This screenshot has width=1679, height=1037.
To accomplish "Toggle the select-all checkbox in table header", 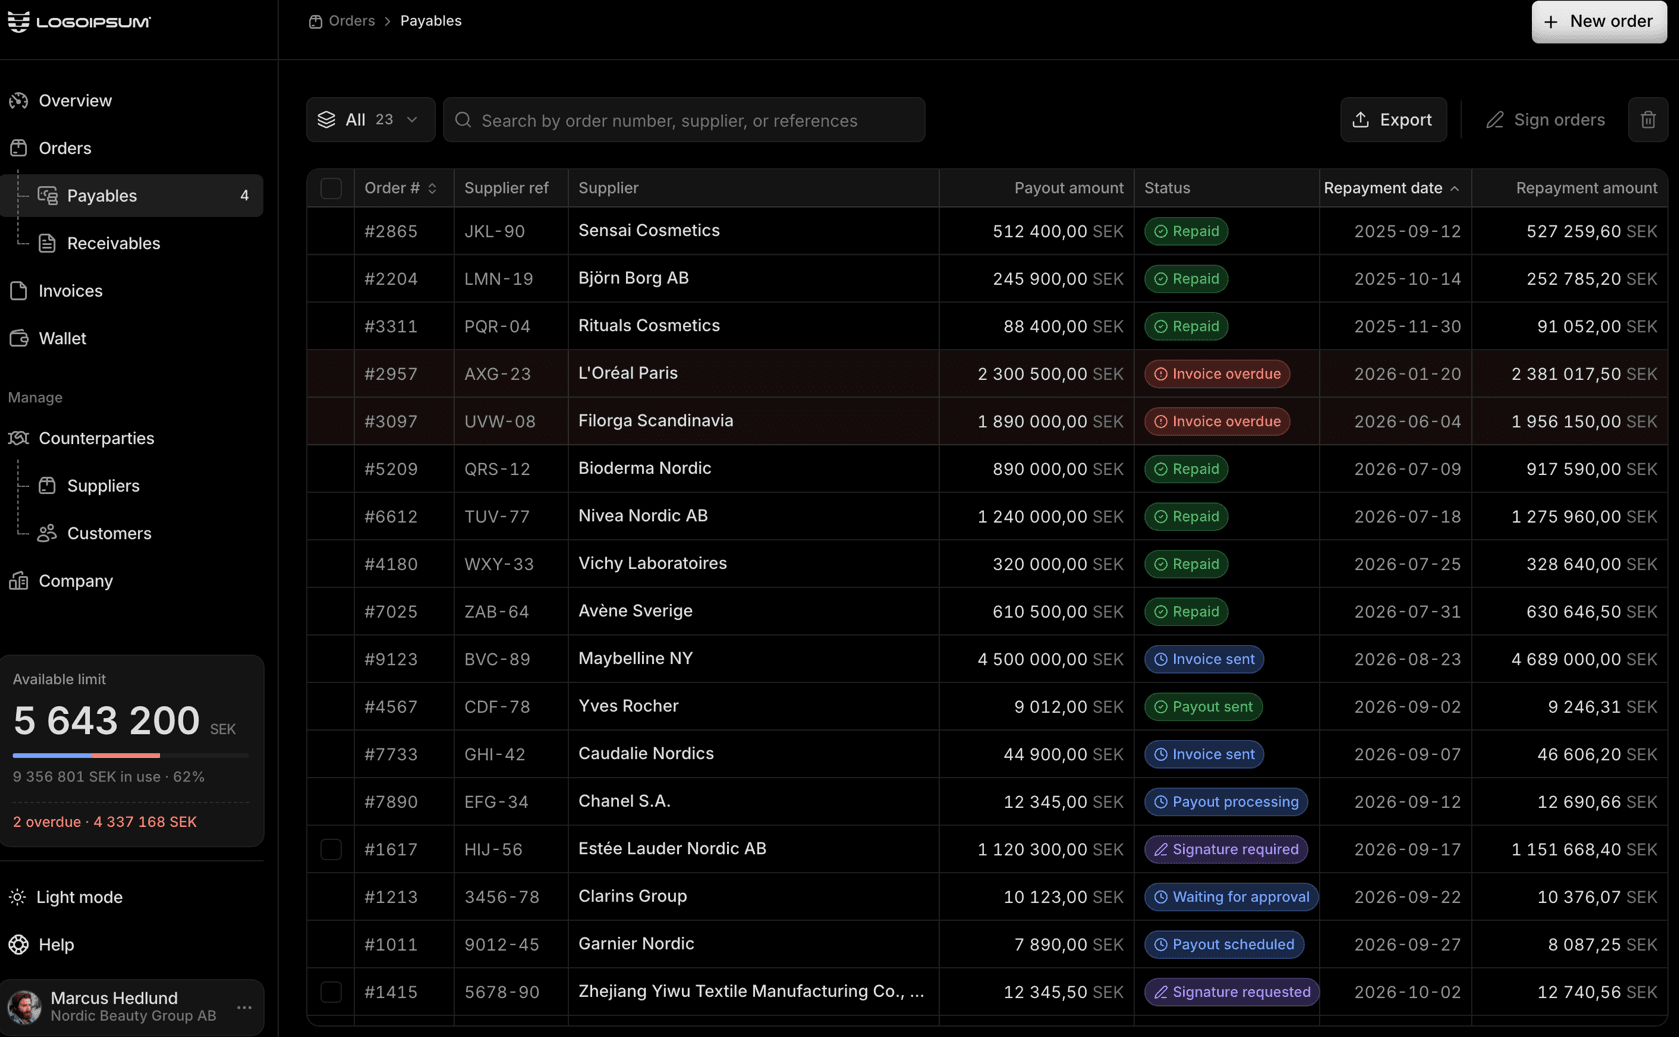I will tap(331, 188).
